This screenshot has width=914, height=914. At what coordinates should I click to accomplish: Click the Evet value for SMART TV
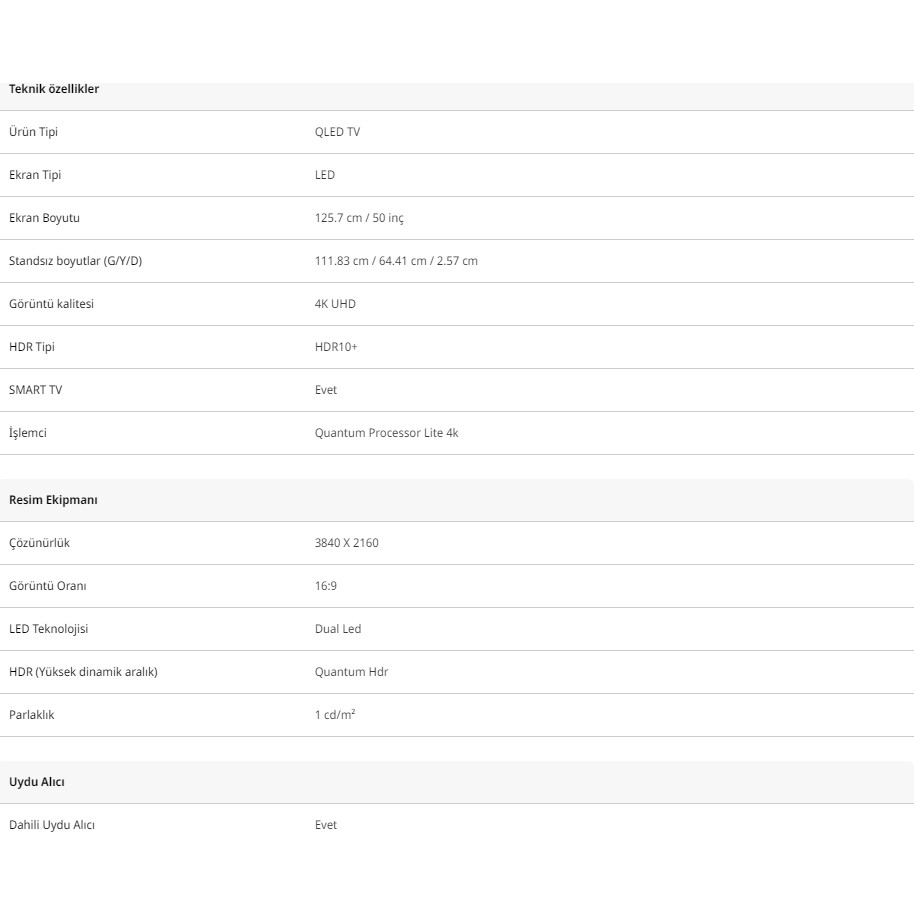326,390
